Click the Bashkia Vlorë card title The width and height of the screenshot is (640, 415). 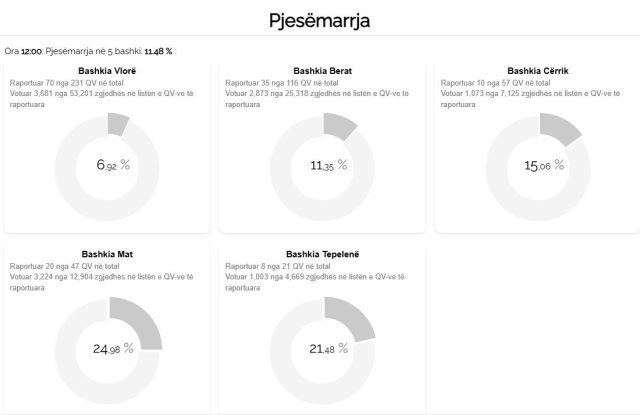click(x=106, y=71)
